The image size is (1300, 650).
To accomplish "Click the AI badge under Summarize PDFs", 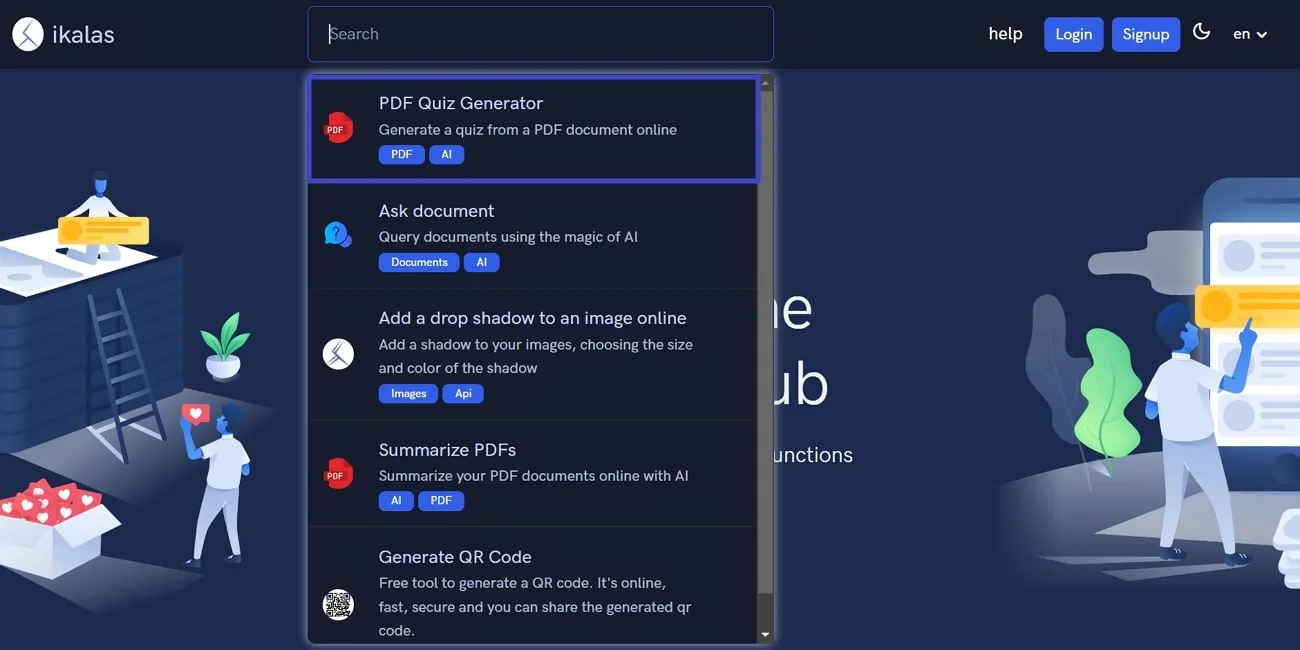I will (x=396, y=500).
